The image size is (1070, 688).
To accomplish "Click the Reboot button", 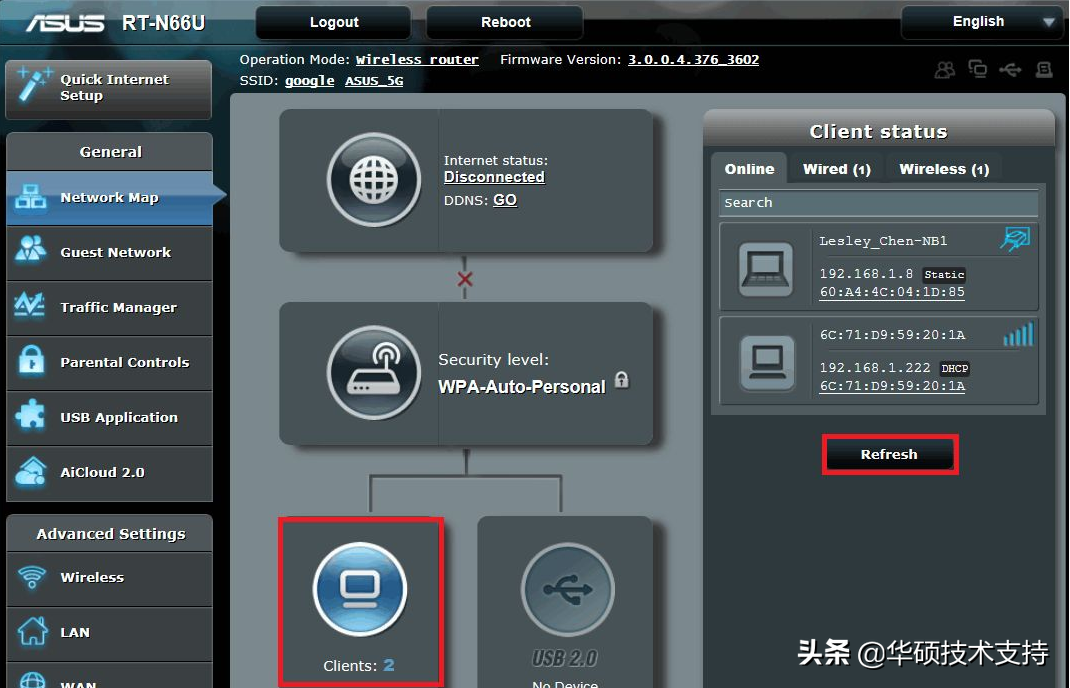I will [x=505, y=23].
